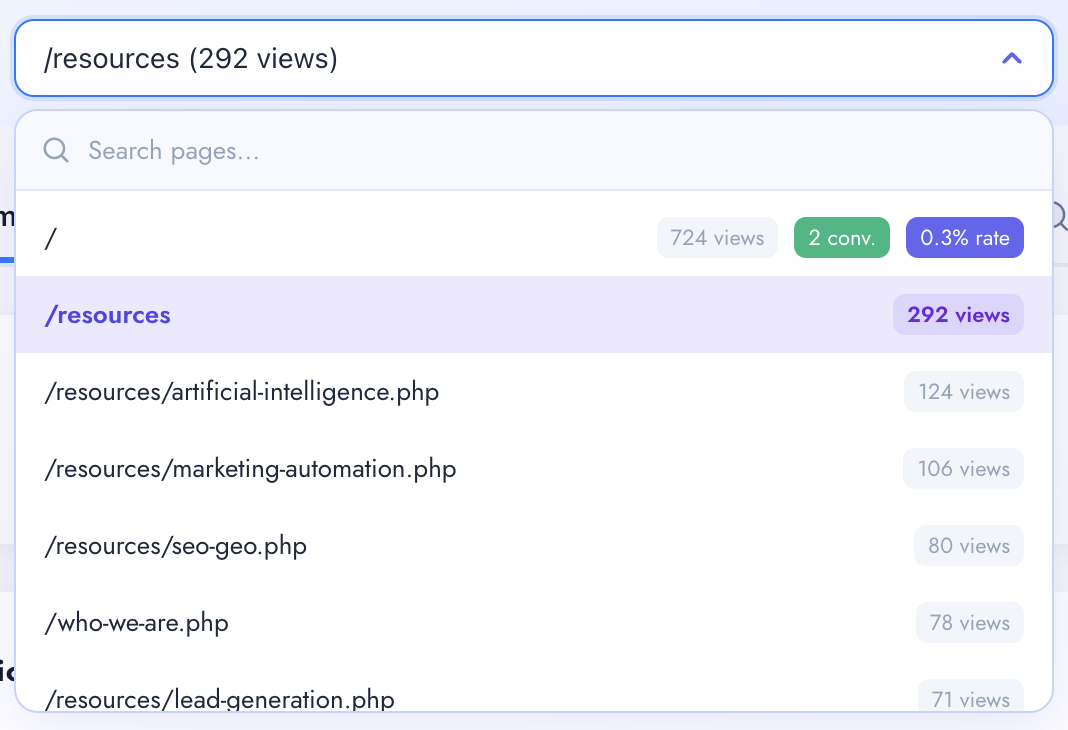Click the 78 views badge
The height and width of the screenshot is (730, 1068).
tap(970, 622)
